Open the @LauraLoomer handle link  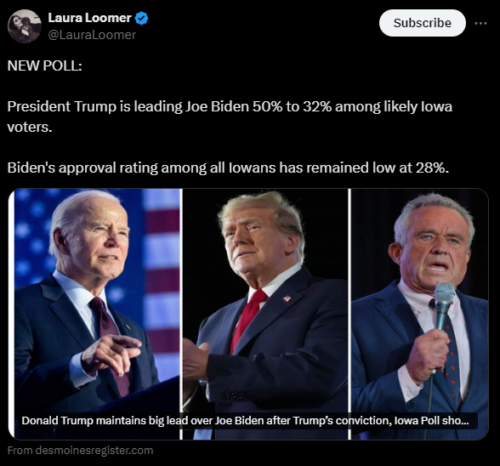click(92, 35)
